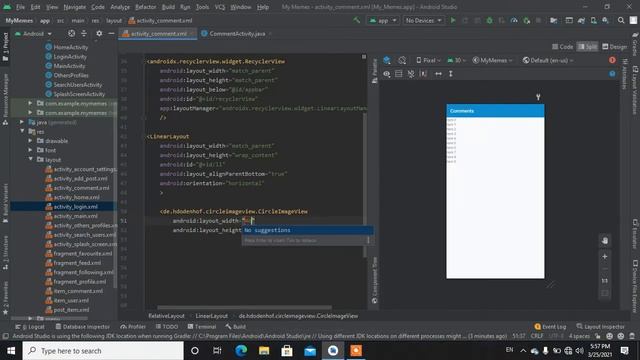The height and width of the screenshot is (360, 640).
Task: Open notifications center icon
Action: [x=624, y=351]
